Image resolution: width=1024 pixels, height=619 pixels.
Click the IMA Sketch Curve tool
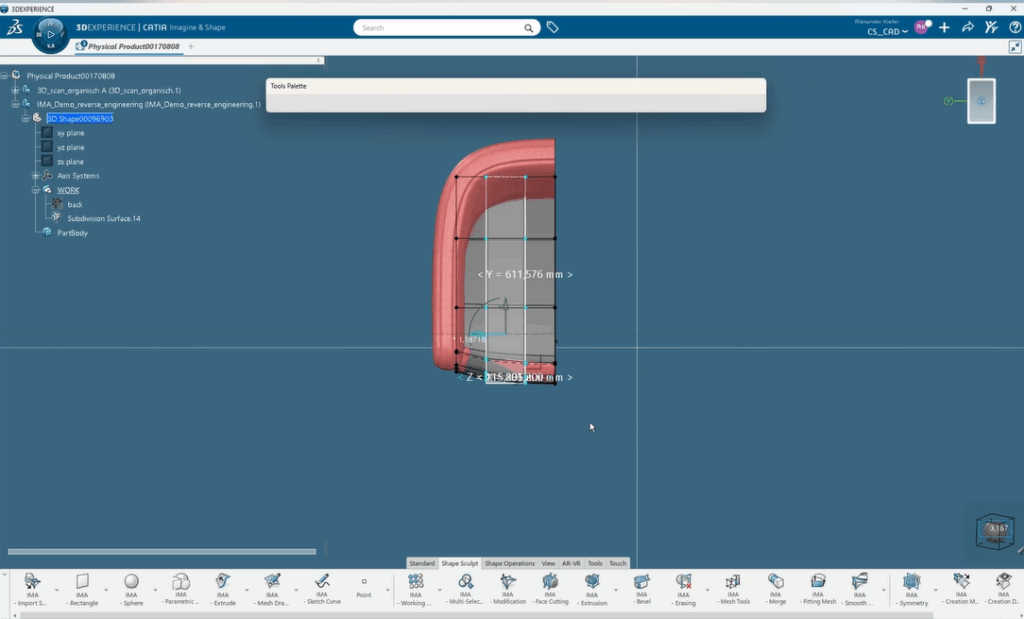[x=321, y=582]
